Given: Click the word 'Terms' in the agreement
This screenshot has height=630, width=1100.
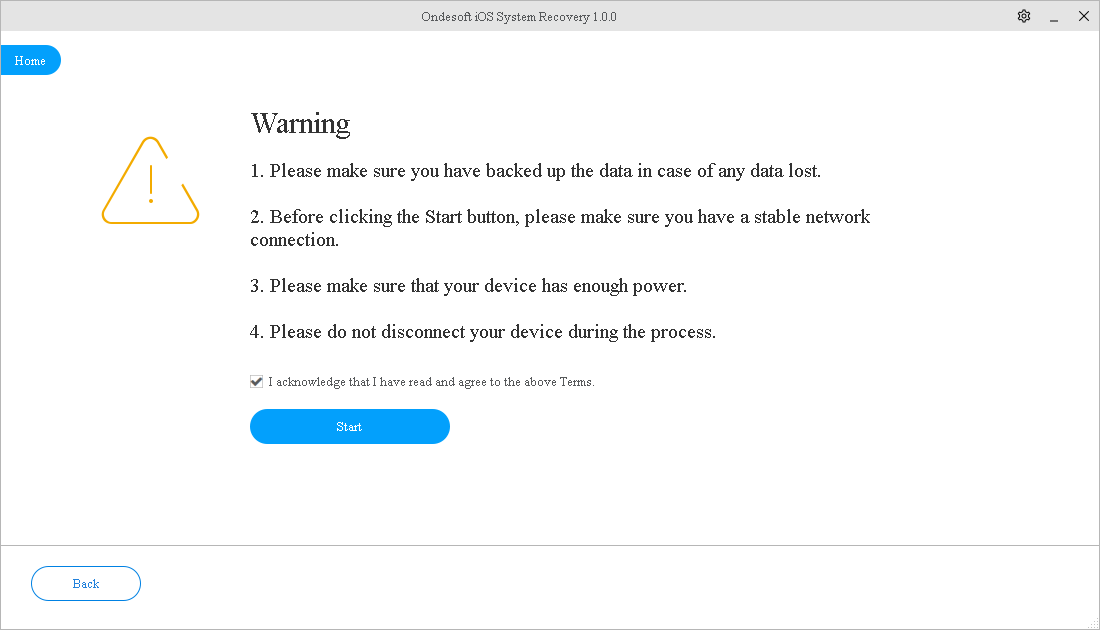Looking at the screenshot, I should 576,382.
